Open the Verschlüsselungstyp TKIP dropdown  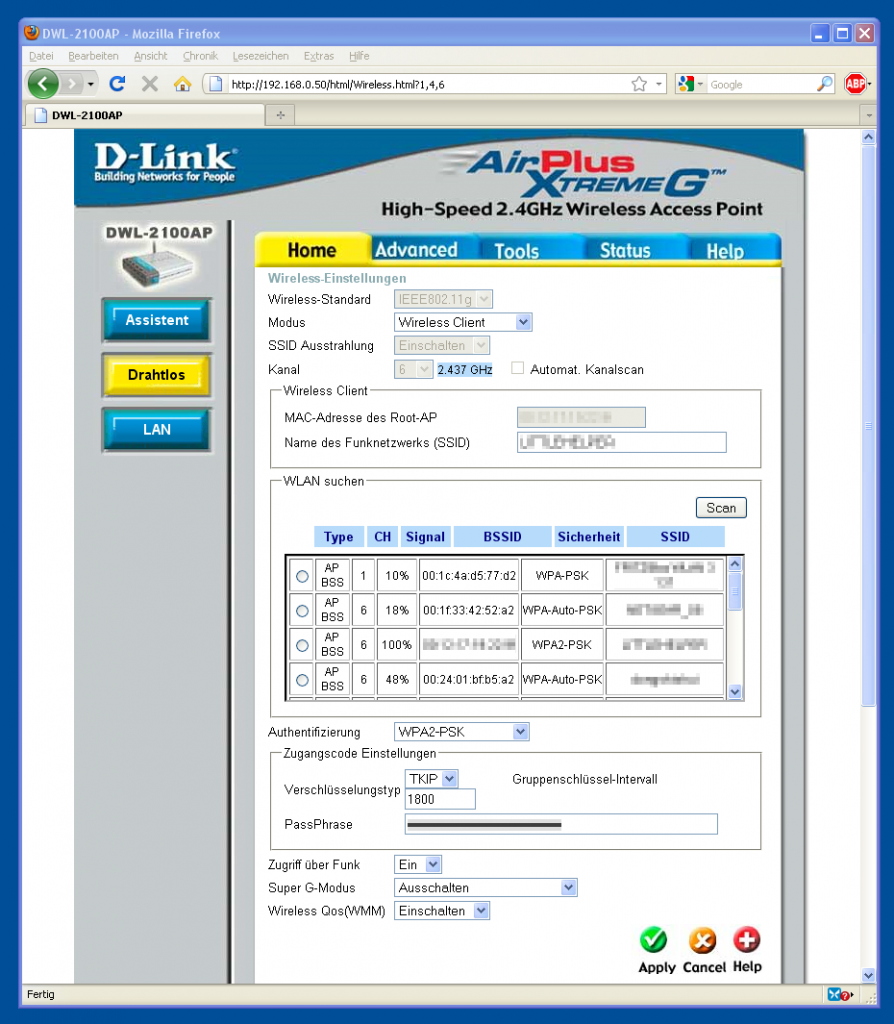click(434, 777)
